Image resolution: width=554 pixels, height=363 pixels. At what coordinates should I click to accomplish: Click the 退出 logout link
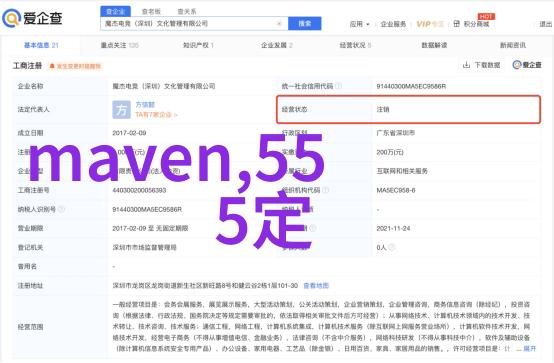(x=546, y=24)
